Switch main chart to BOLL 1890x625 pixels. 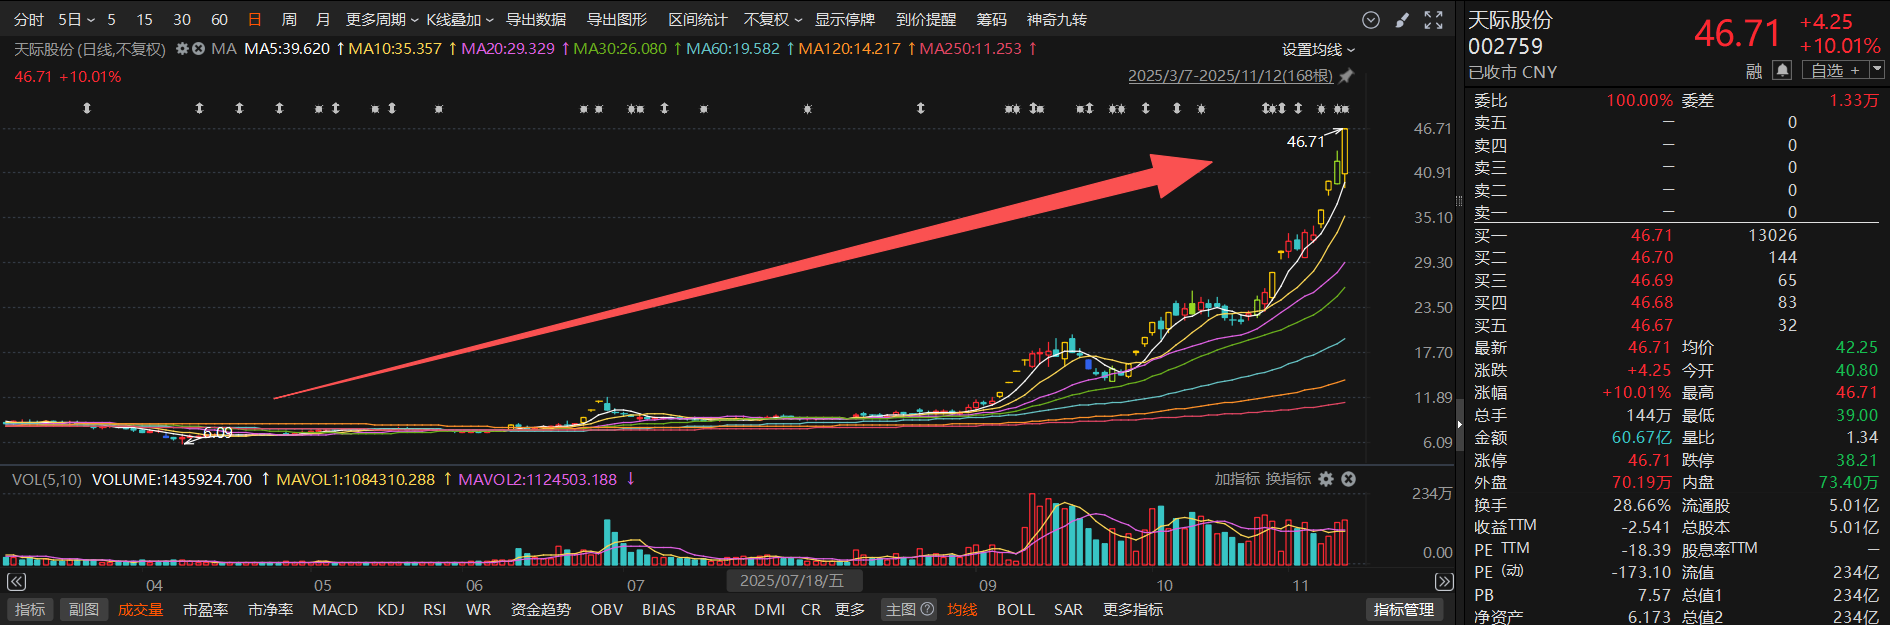tap(1015, 609)
